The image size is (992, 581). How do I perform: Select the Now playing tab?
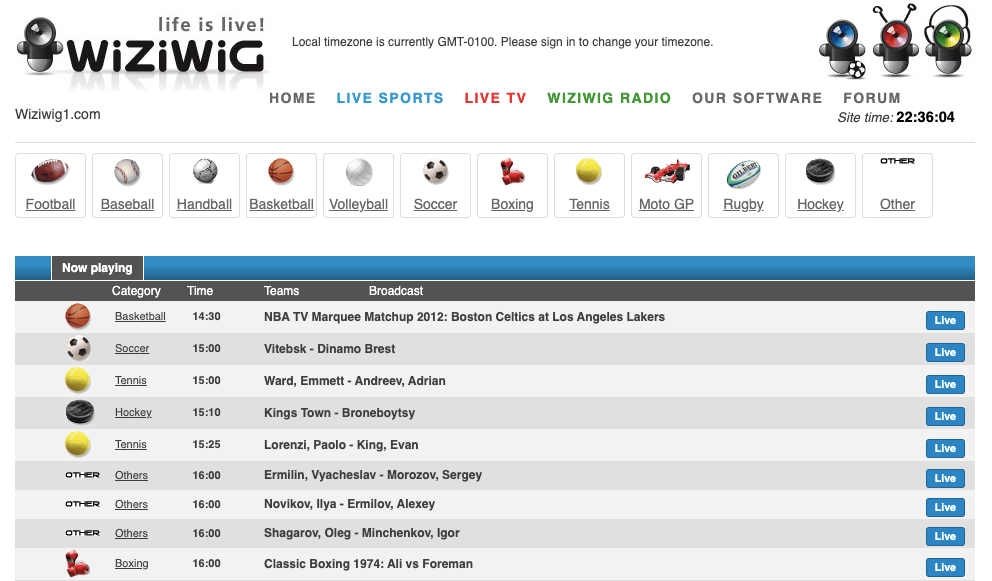point(97,268)
